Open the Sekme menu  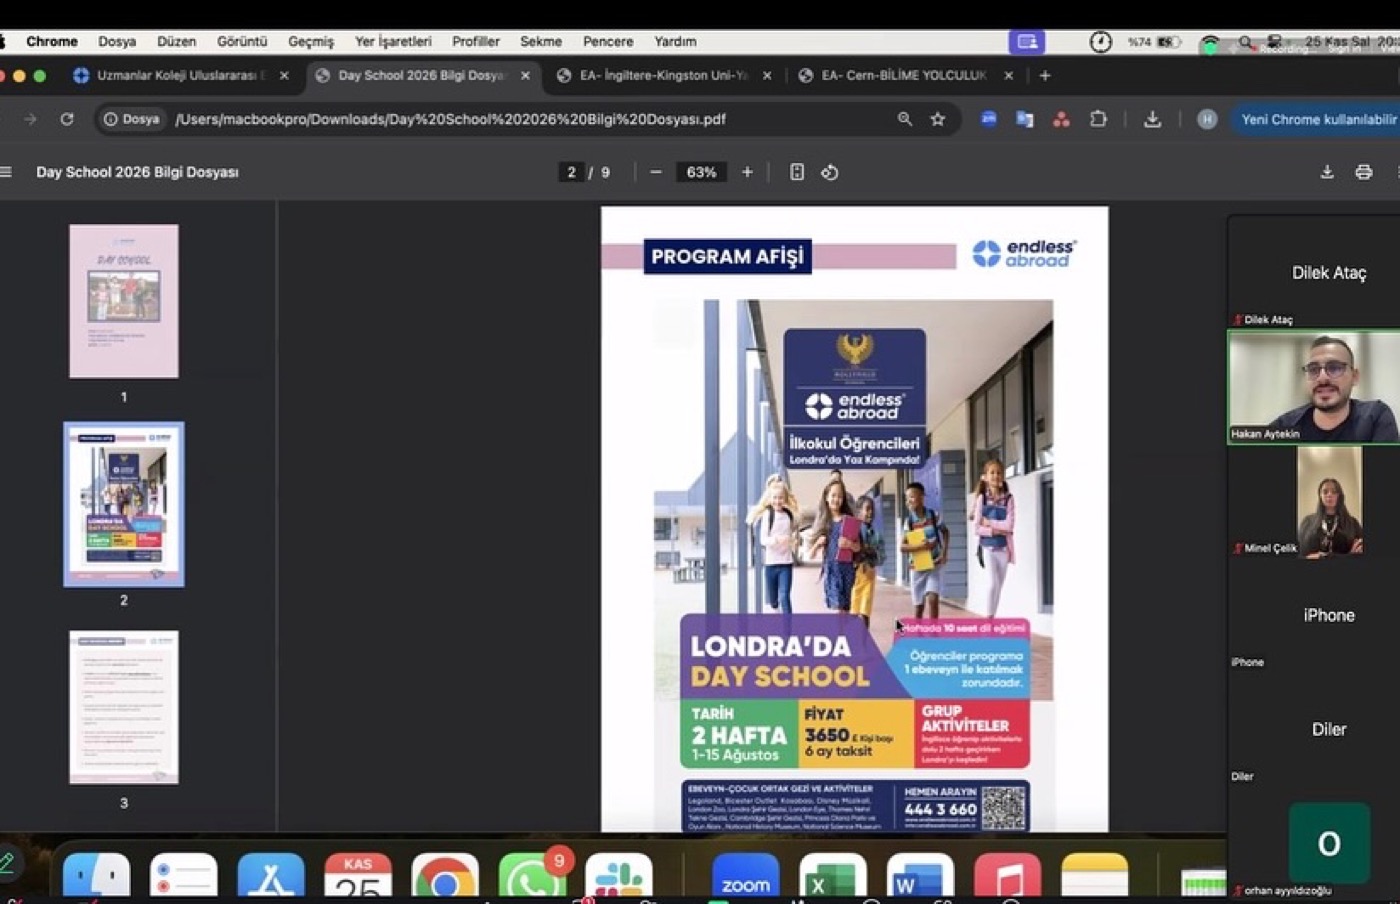click(541, 41)
